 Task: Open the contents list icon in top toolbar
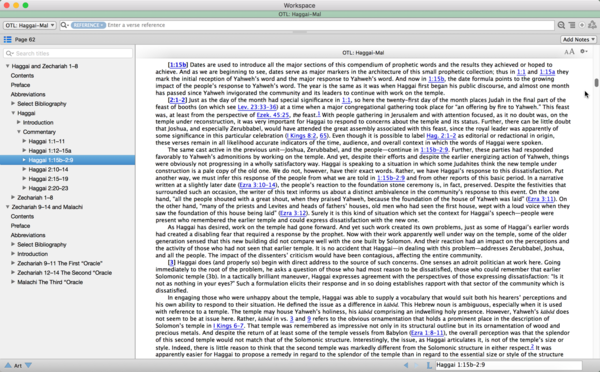point(572,25)
